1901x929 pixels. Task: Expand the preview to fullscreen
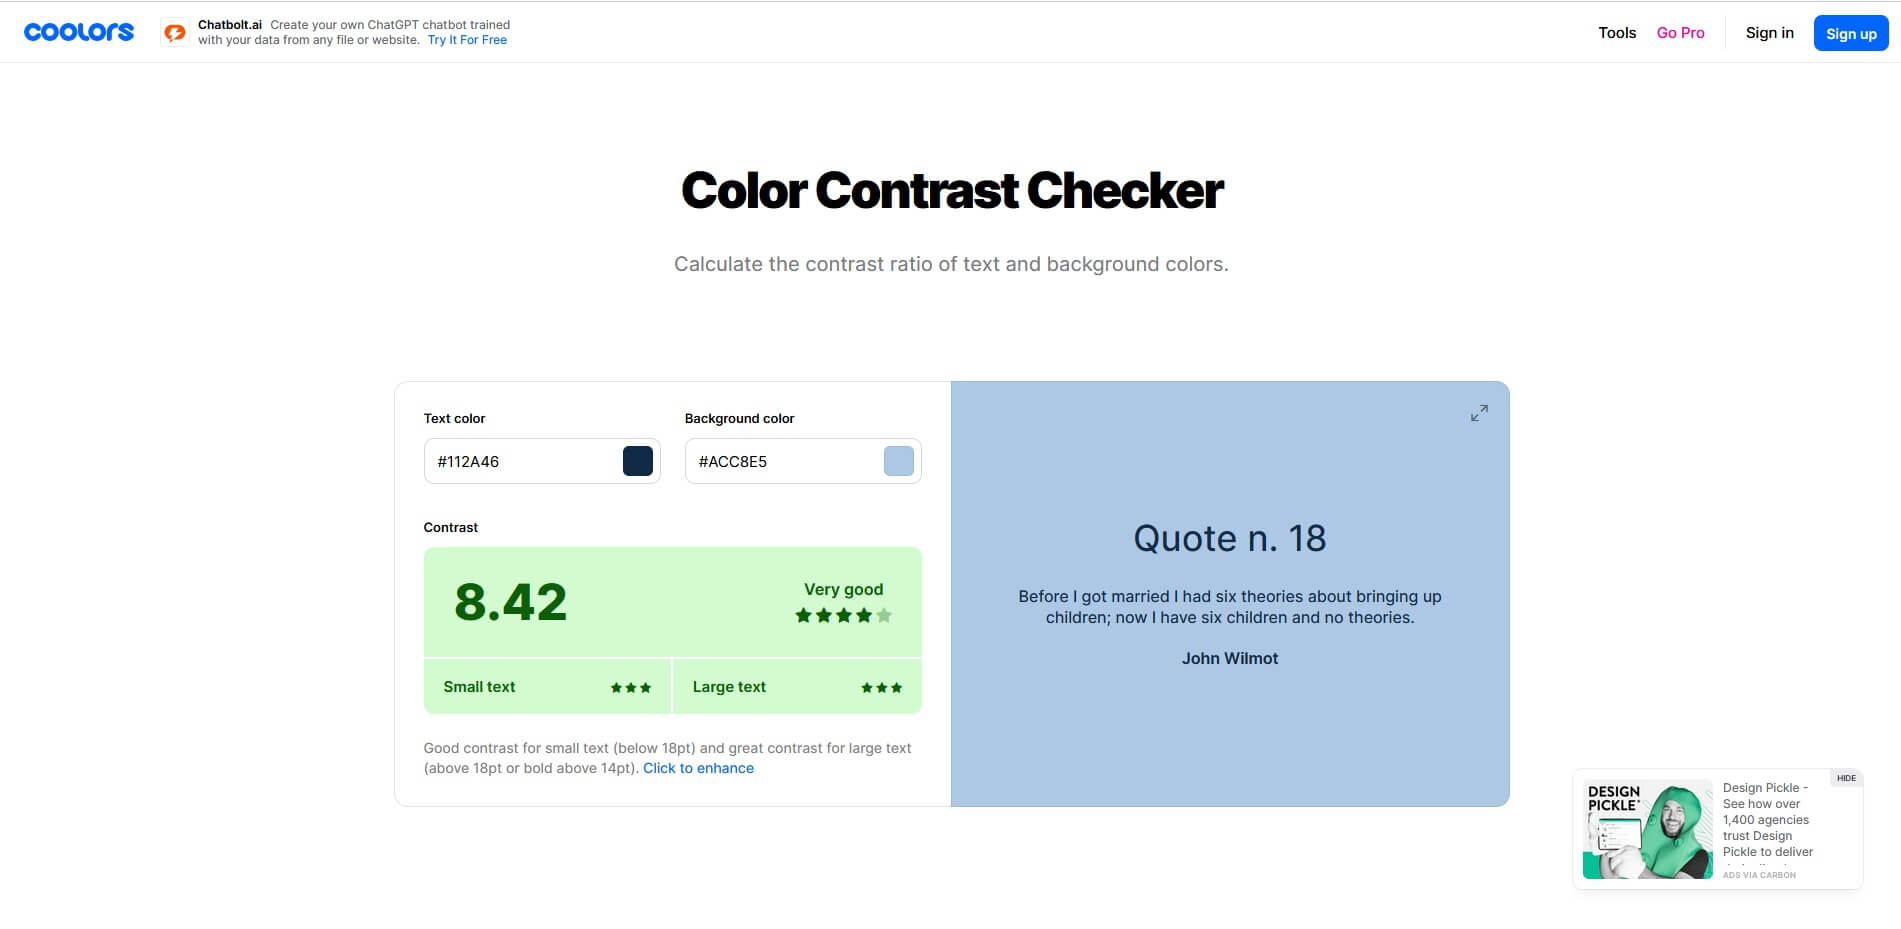(1479, 413)
